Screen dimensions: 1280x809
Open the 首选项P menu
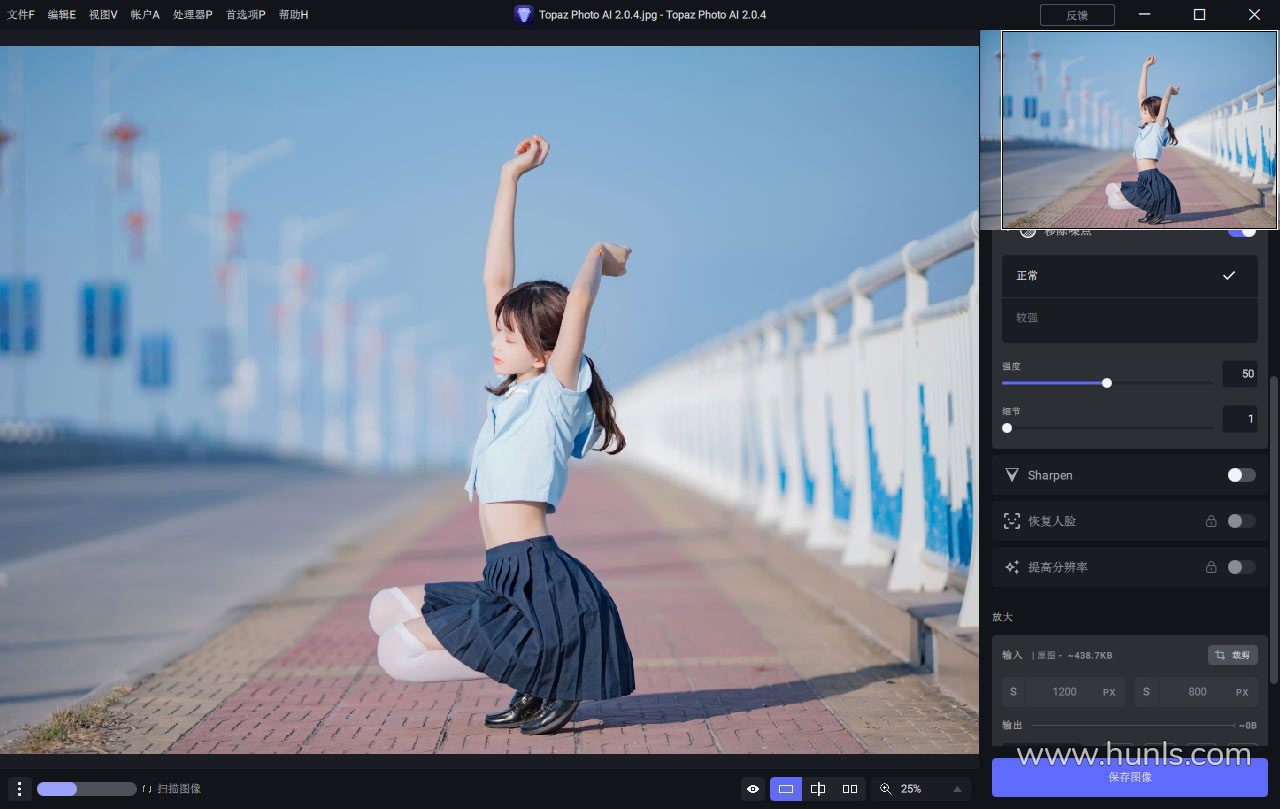(245, 15)
